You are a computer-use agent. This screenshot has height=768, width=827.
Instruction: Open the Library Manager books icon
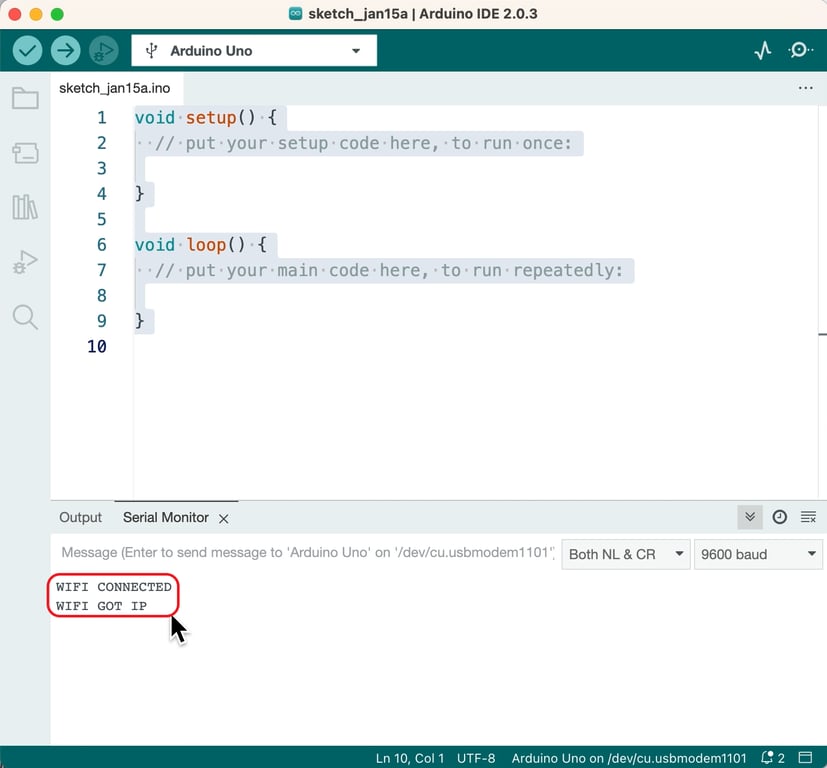pyautogui.click(x=25, y=208)
